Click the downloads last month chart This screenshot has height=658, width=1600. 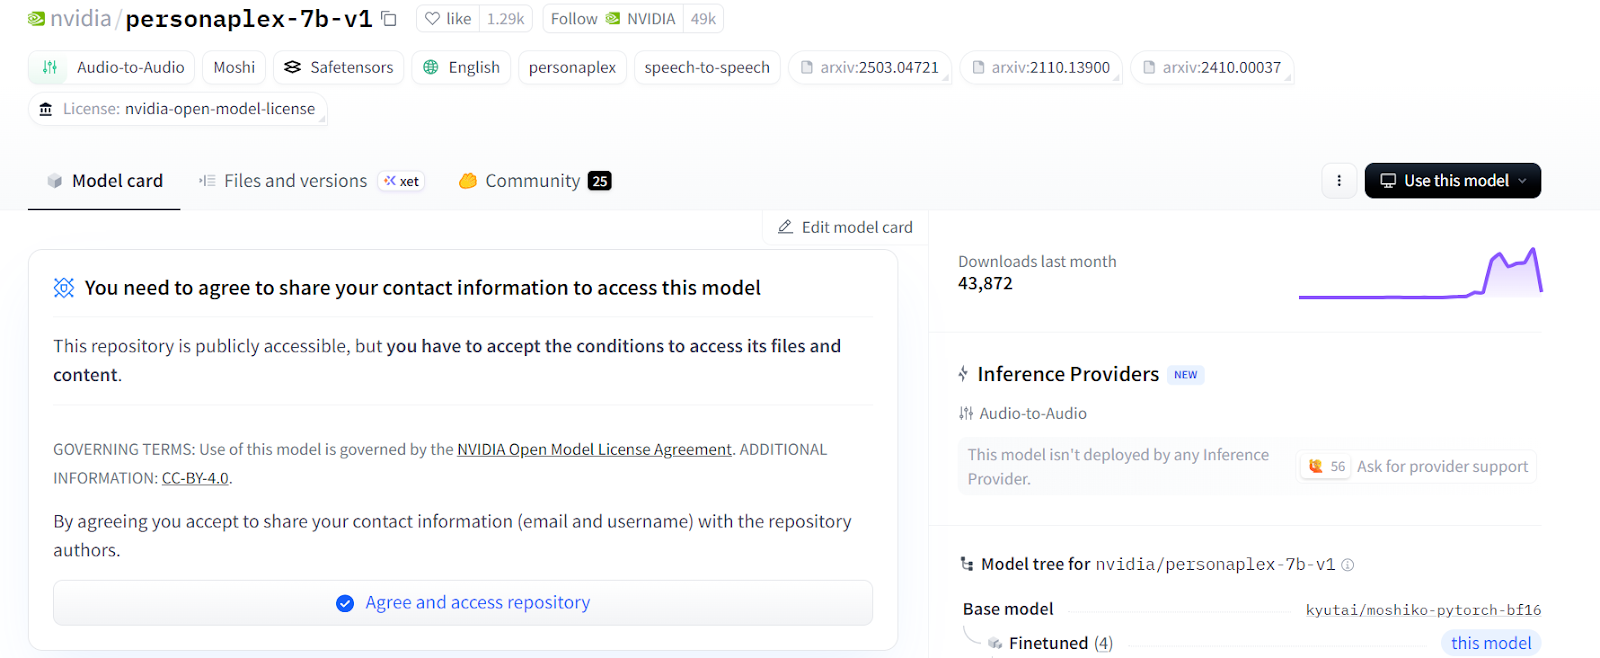(x=1420, y=275)
